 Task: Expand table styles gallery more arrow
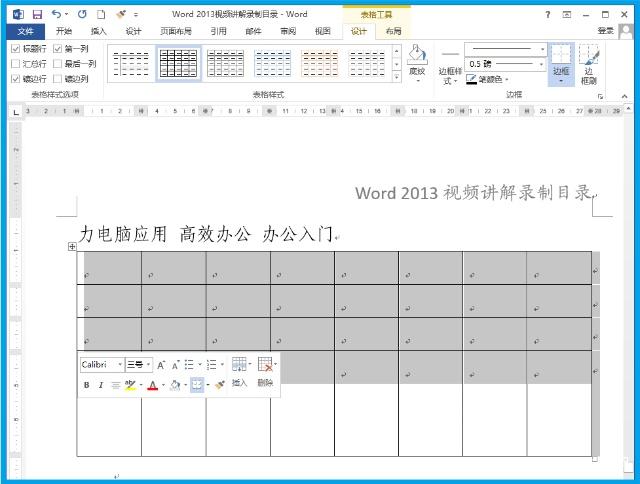coord(397,77)
